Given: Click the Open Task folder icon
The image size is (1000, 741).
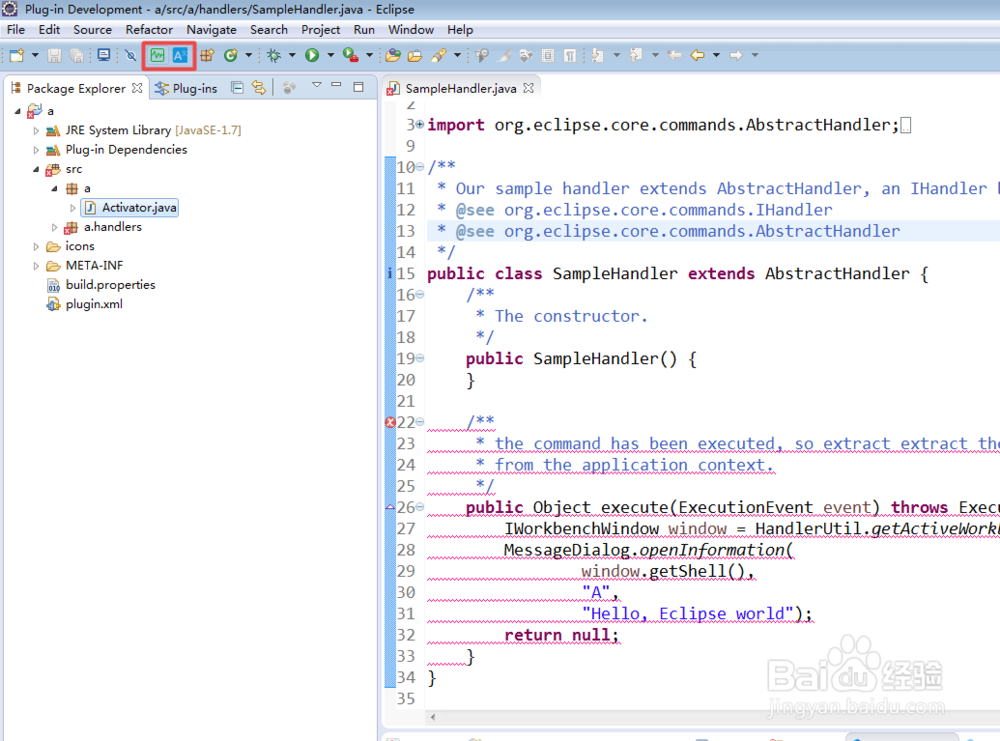Looking at the screenshot, I should point(415,55).
